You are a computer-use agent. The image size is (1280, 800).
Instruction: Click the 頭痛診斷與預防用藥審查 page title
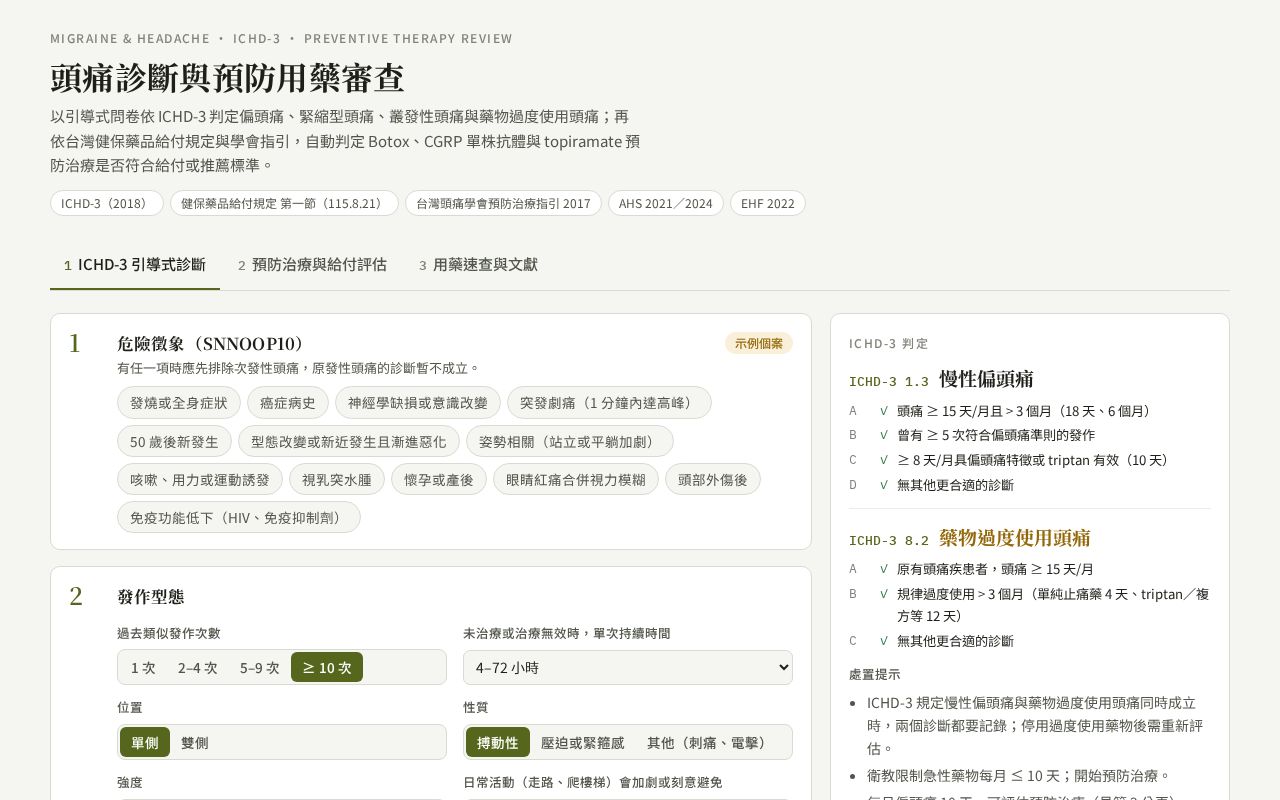pyautogui.click(x=227, y=78)
